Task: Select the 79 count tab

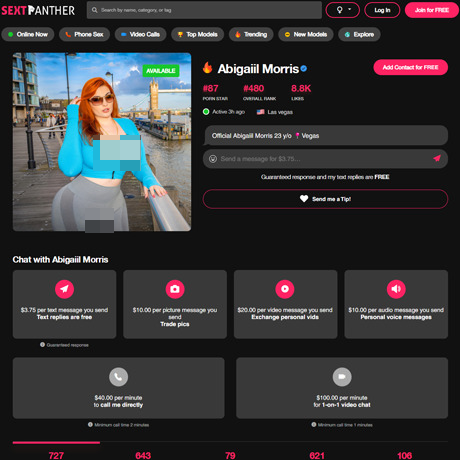Action: pos(230,455)
